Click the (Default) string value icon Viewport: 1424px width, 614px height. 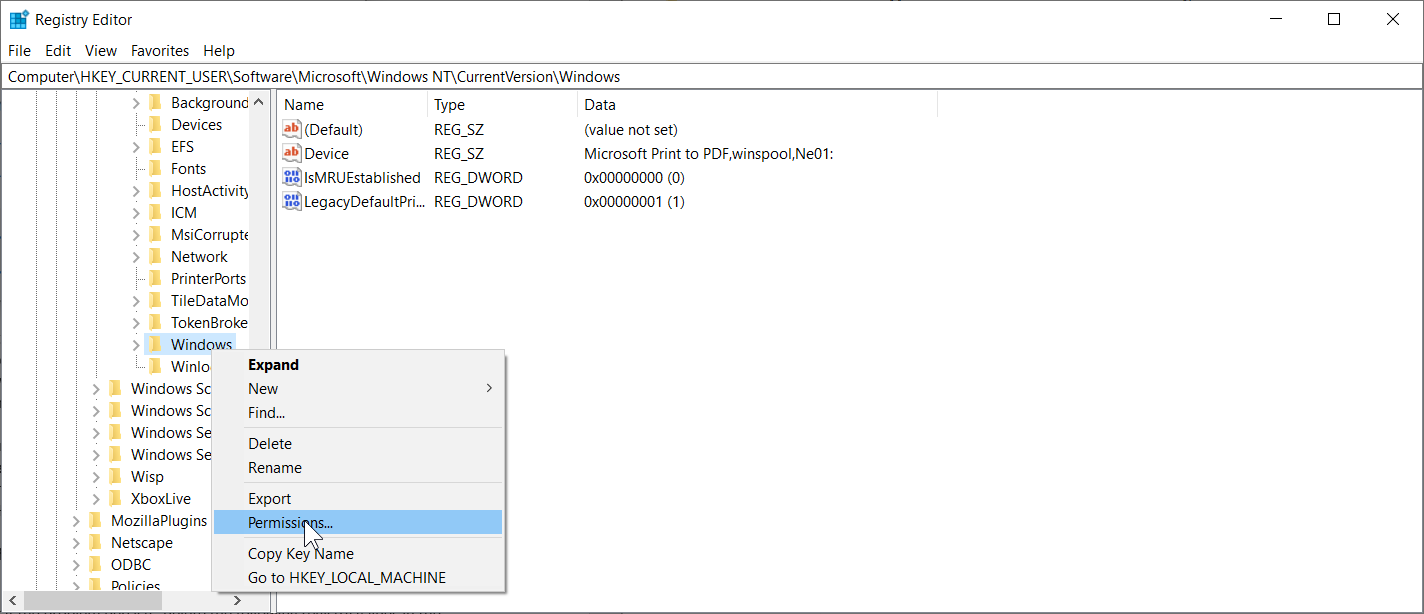[x=292, y=129]
